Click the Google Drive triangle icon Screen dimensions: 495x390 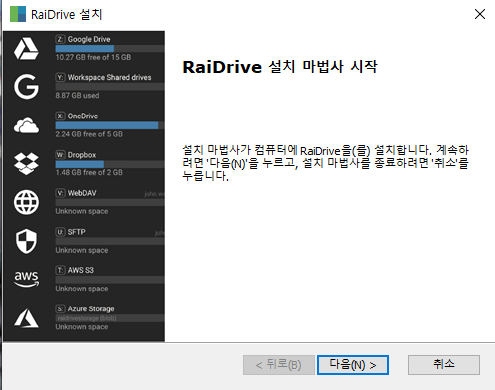pyautogui.click(x=26, y=49)
